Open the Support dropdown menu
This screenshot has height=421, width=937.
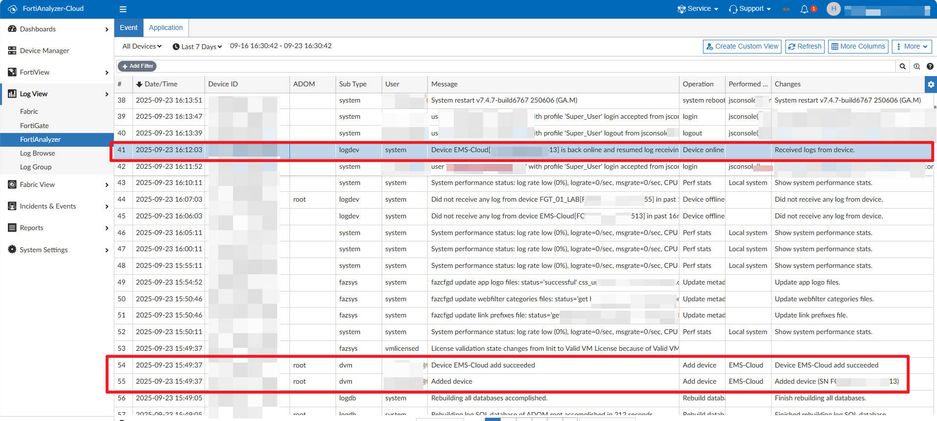click(750, 9)
